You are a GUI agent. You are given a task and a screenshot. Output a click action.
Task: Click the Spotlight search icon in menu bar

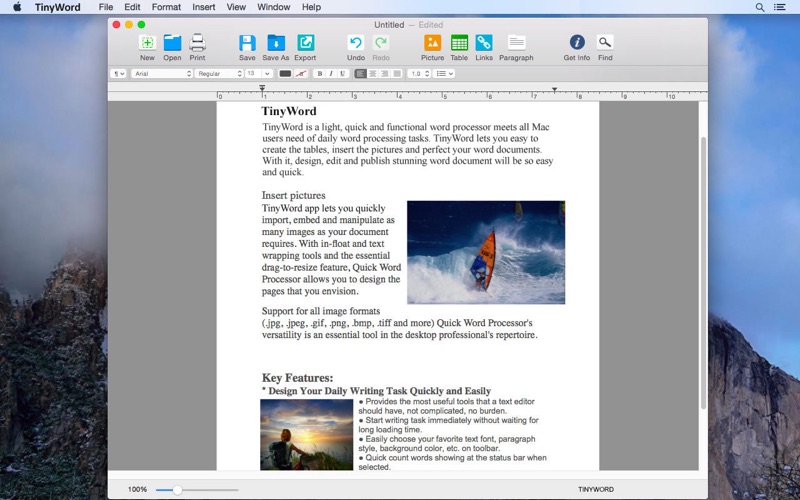click(760, 7)
